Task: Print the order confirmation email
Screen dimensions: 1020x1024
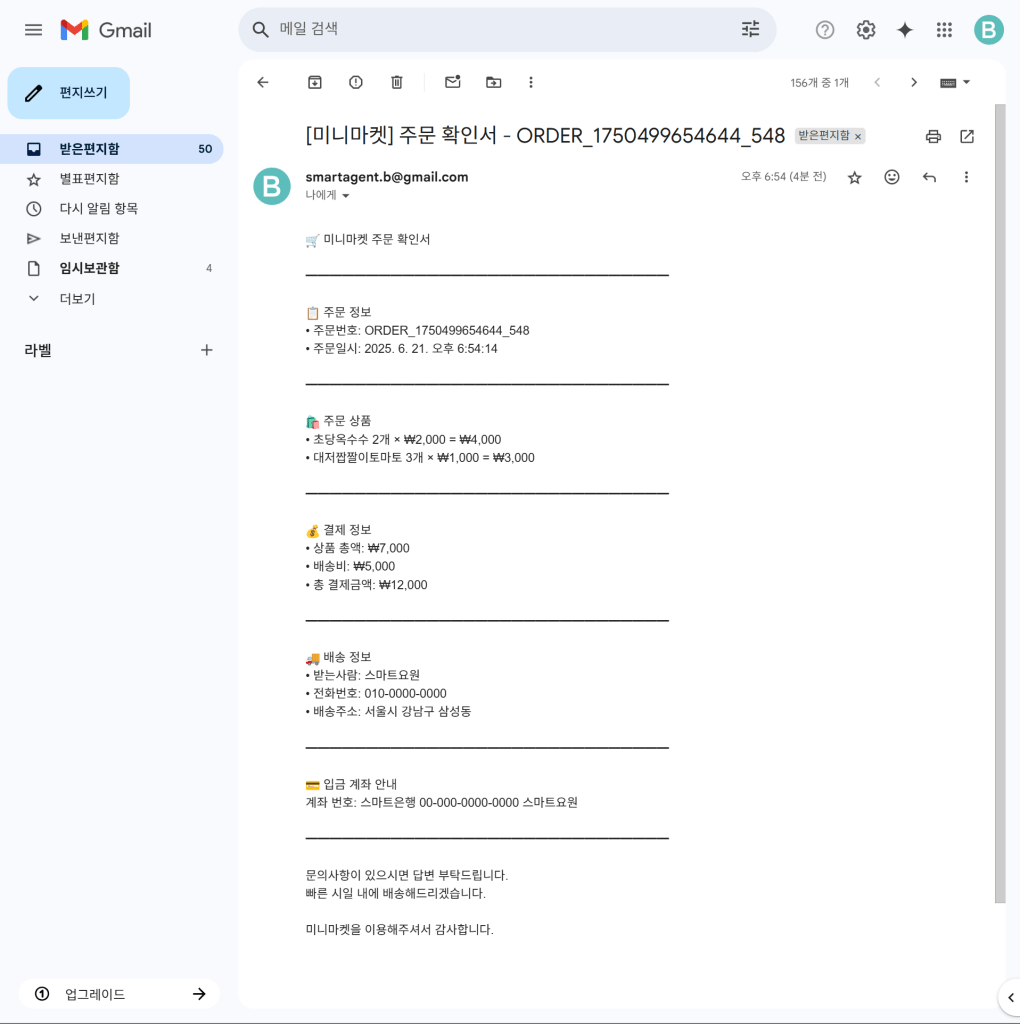Action: click(x=933, y=136)
